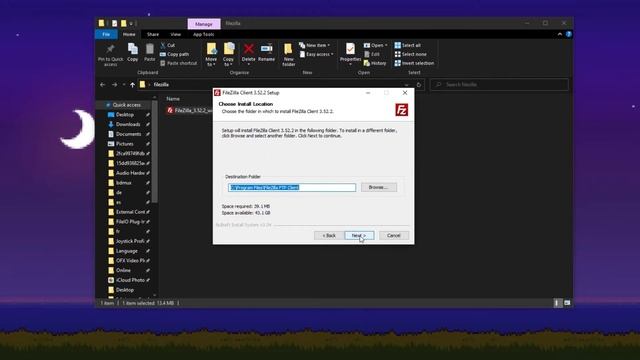The image size is (640, 360).
Task: Click Edit in the Open group
Action: (372, 54)
